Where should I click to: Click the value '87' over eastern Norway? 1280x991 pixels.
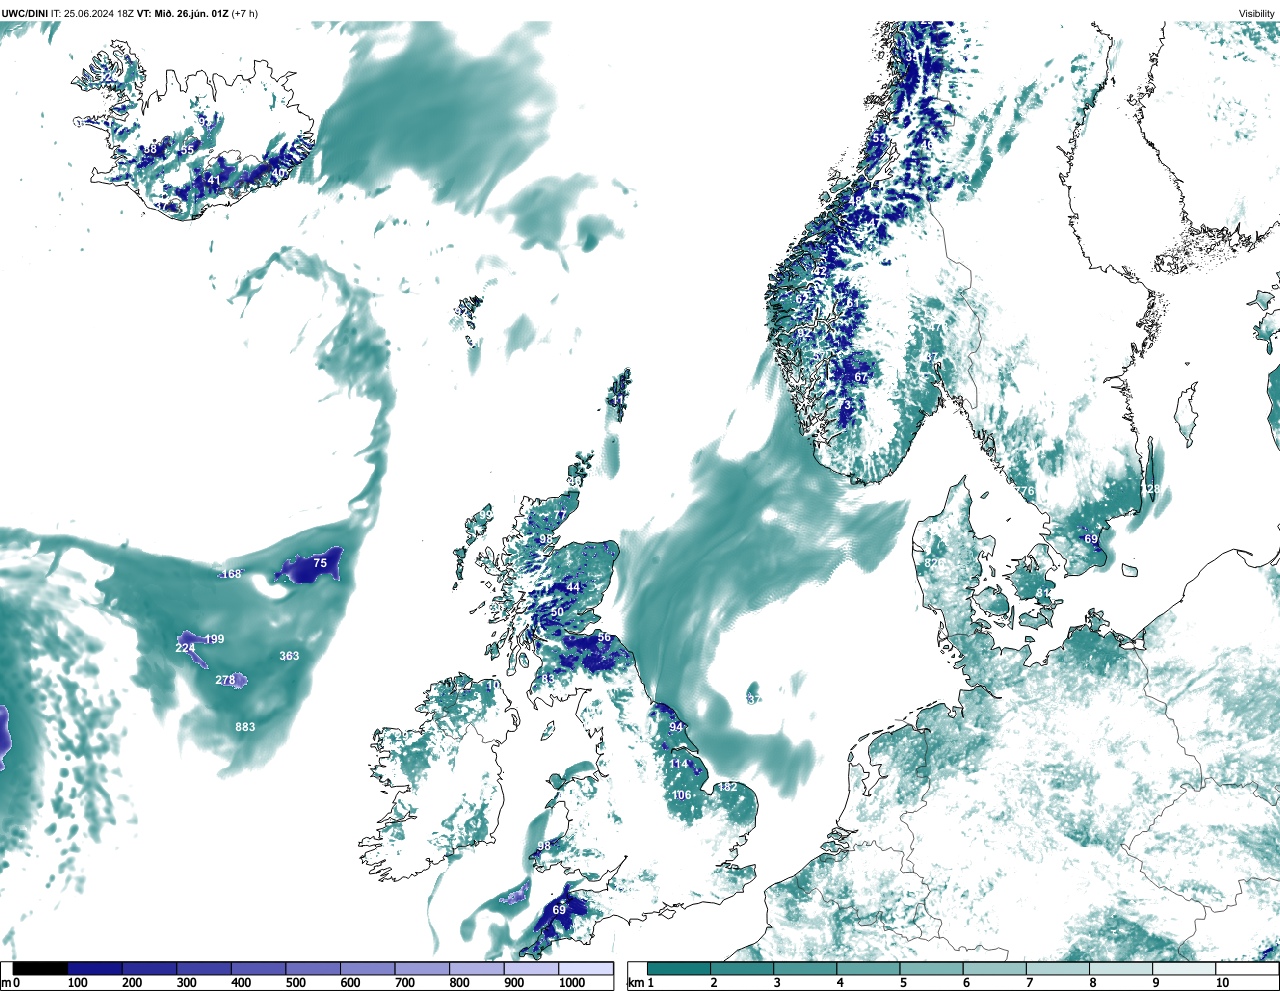(932, 357)
